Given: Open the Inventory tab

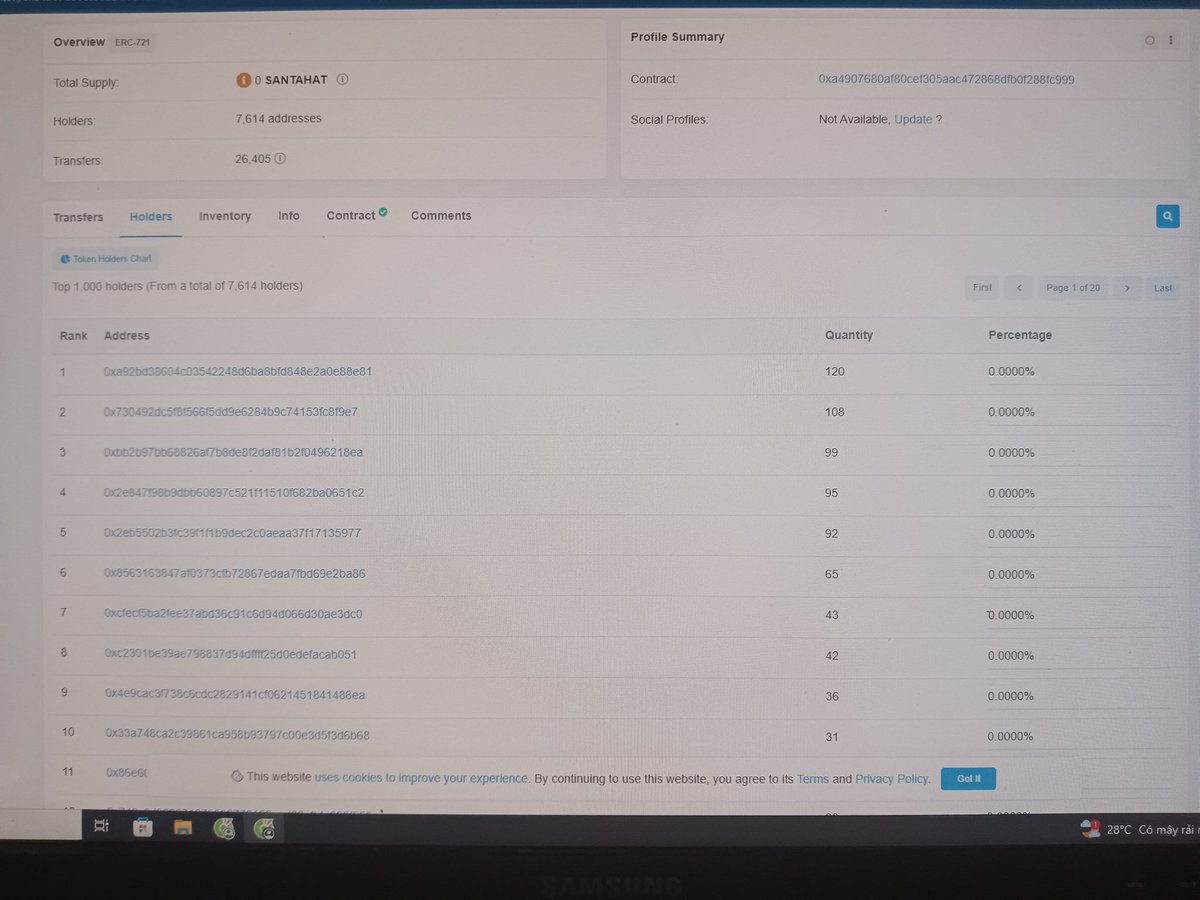Looking at the screenshot, I should (225, 216).
